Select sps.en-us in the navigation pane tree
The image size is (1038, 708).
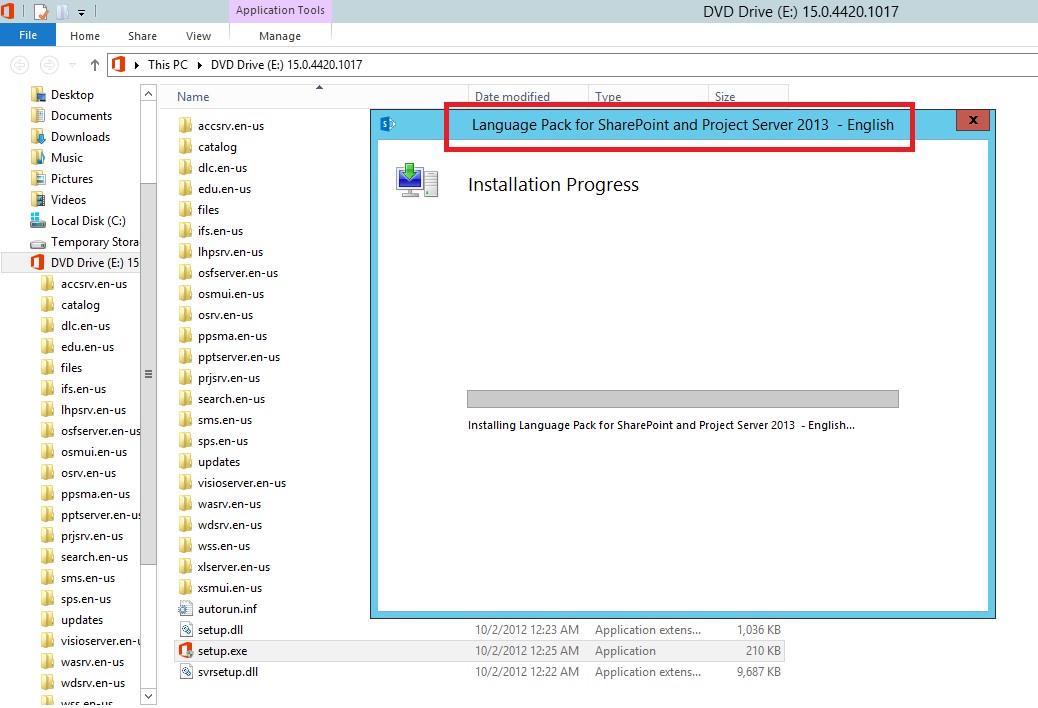[x=86, y=599]
